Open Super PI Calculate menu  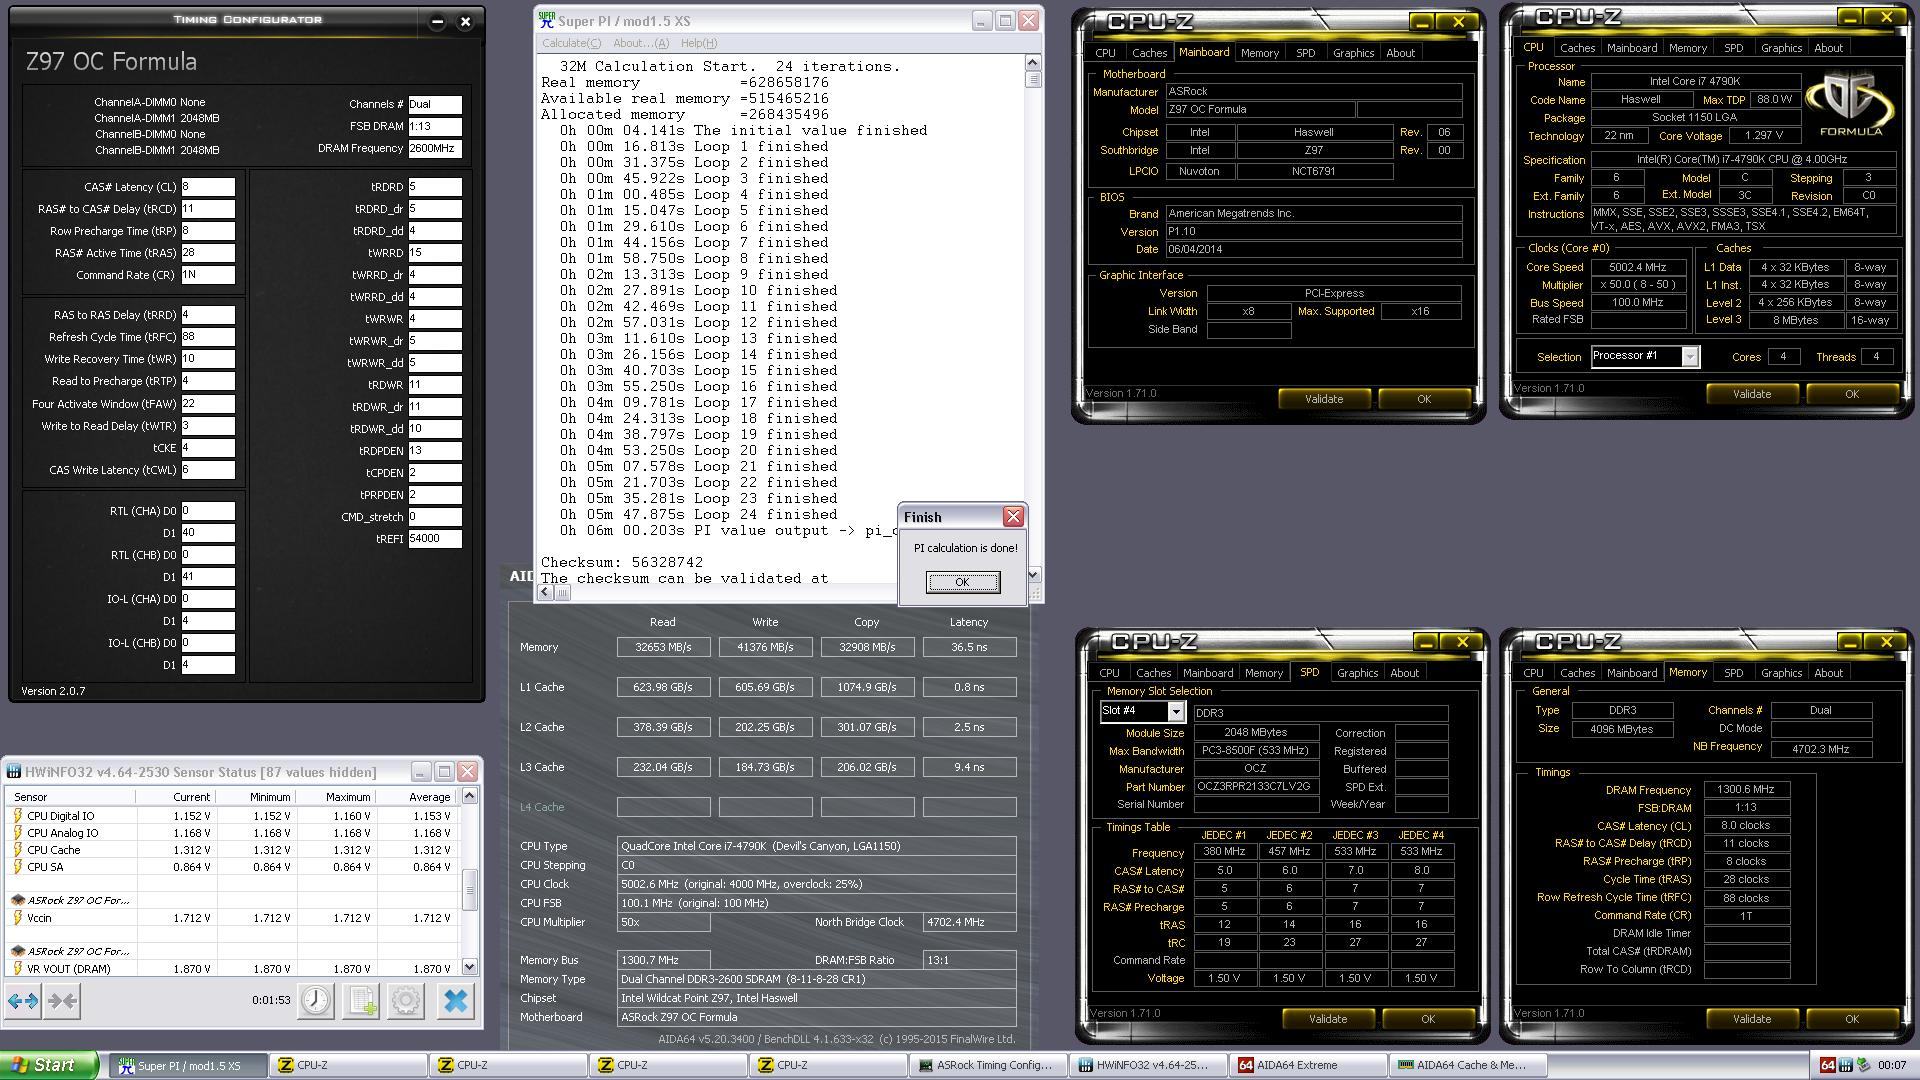point(571,43)
